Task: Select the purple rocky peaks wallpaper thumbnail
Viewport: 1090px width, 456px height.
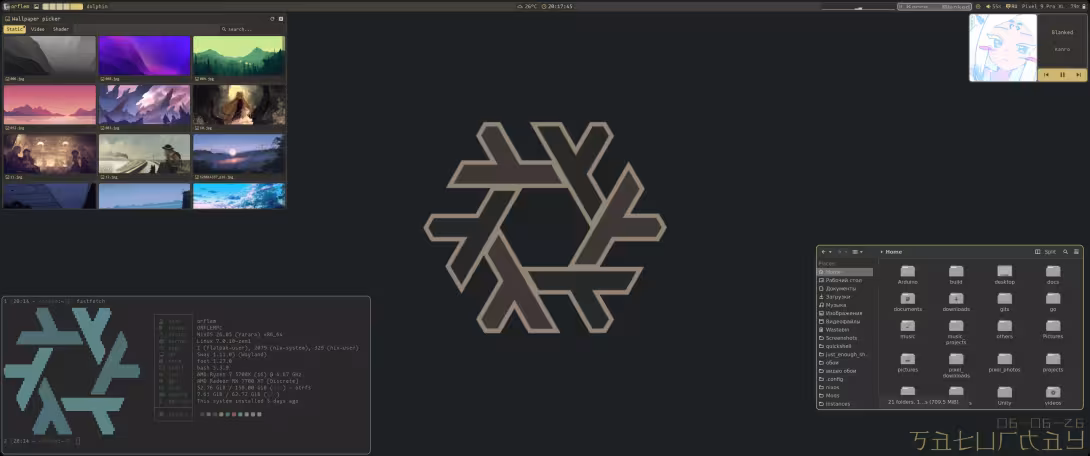Action: pos(145,105)
